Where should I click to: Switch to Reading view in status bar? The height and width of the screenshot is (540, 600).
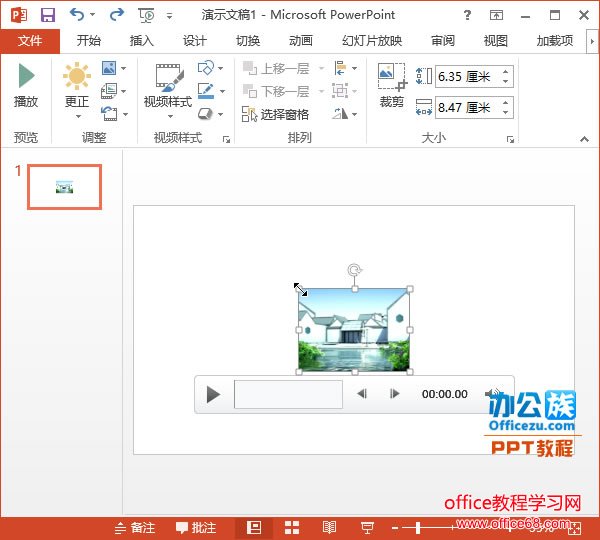(x=329, y=527)
